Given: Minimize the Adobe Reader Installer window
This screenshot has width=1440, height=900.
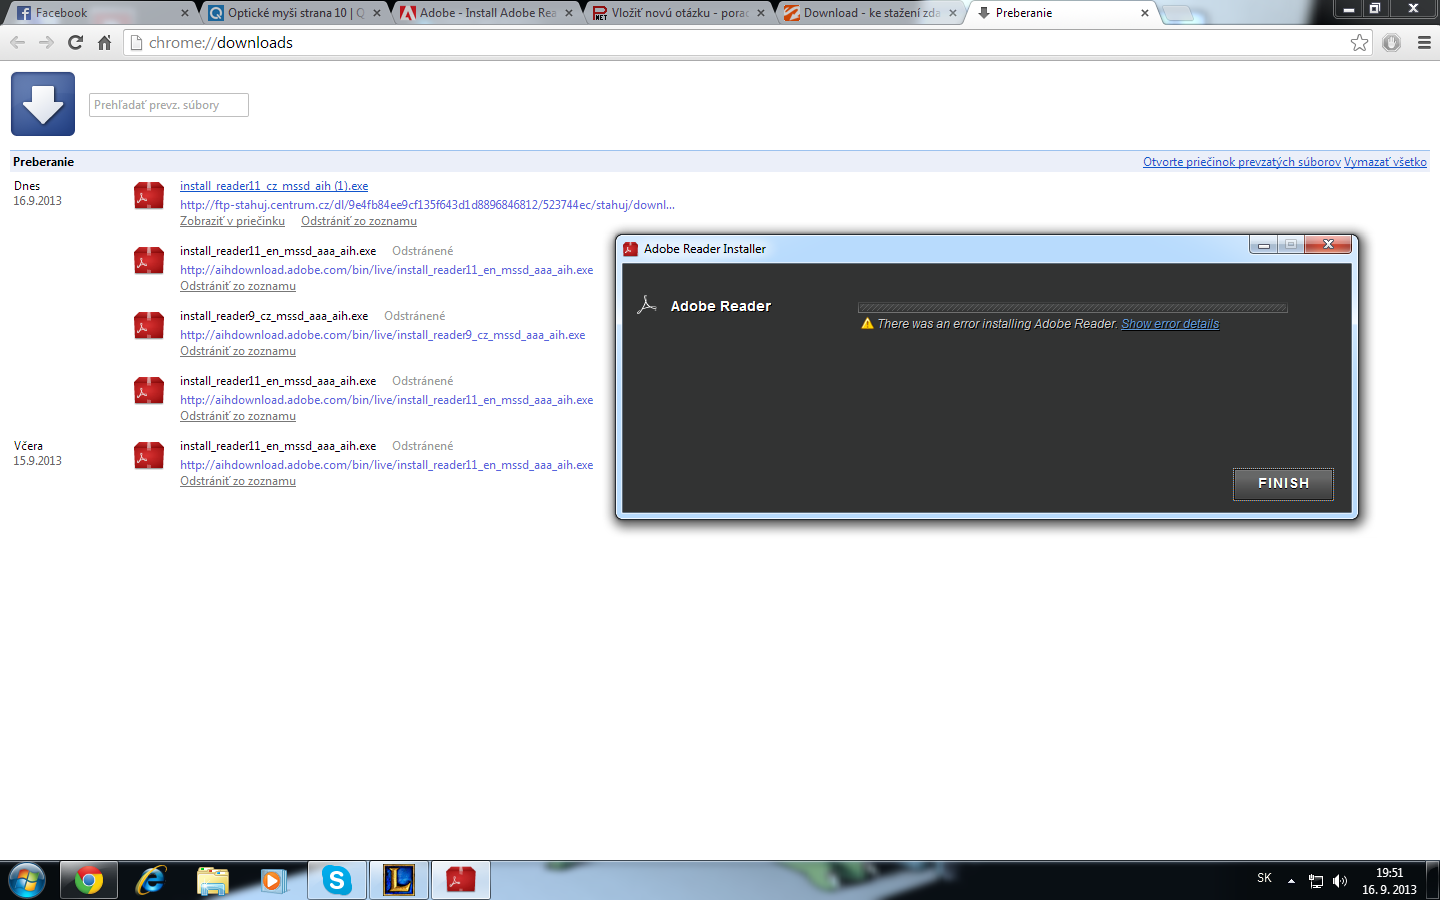Looking at the screenshot, I should 1264,245.
